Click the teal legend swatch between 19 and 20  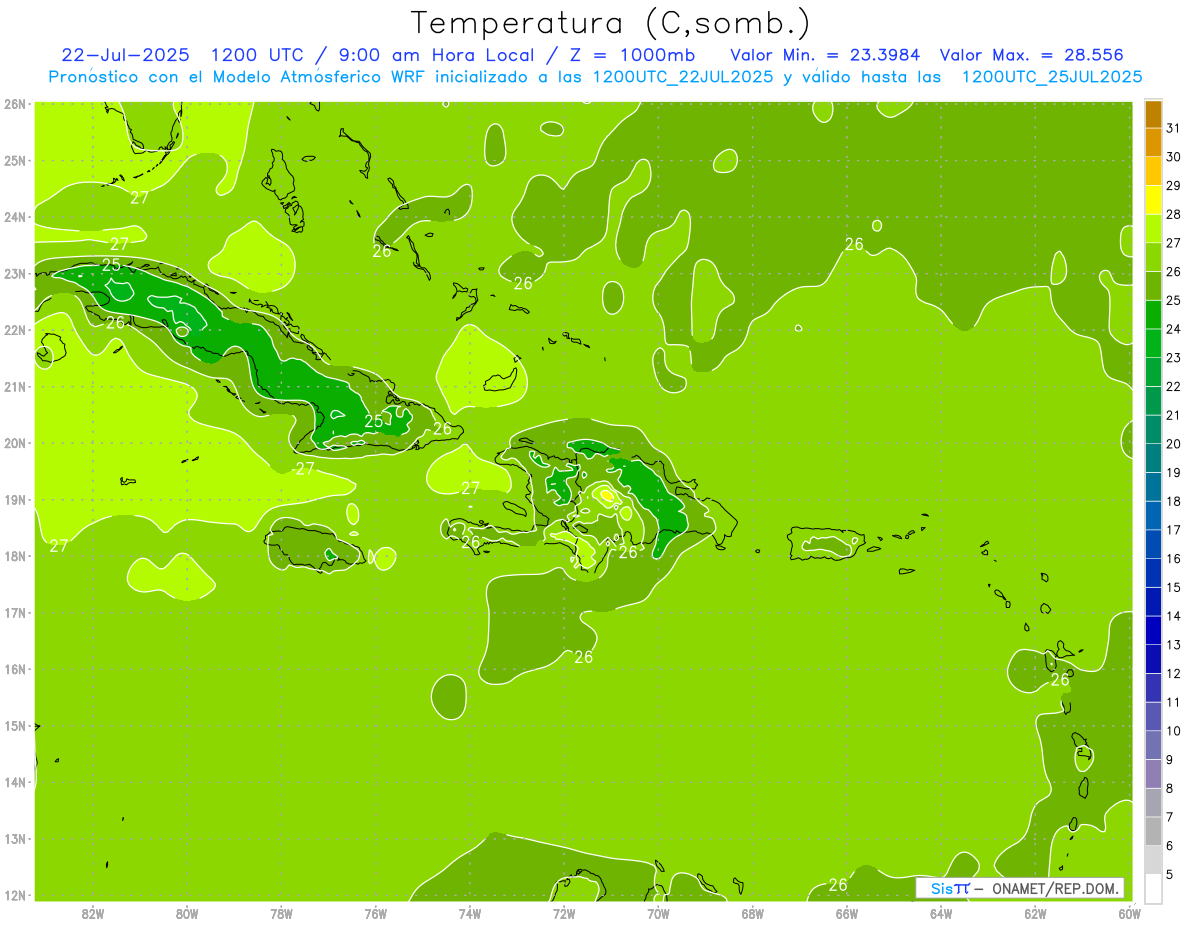(x=1153, y=457)
